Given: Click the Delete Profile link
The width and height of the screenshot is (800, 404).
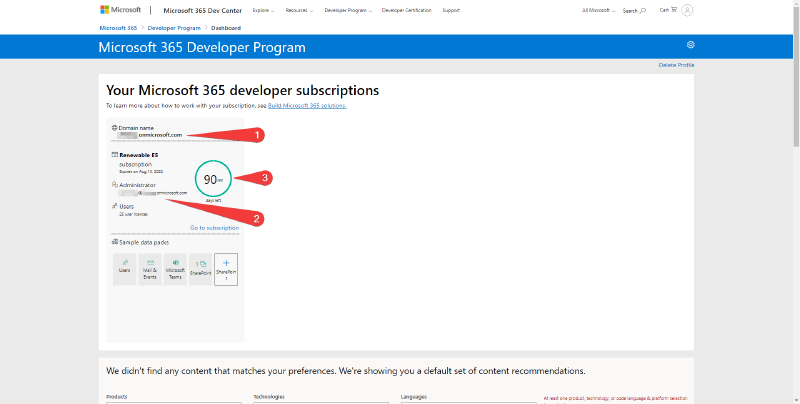Looking at the screenshot, I should click(x=676, y=65).
